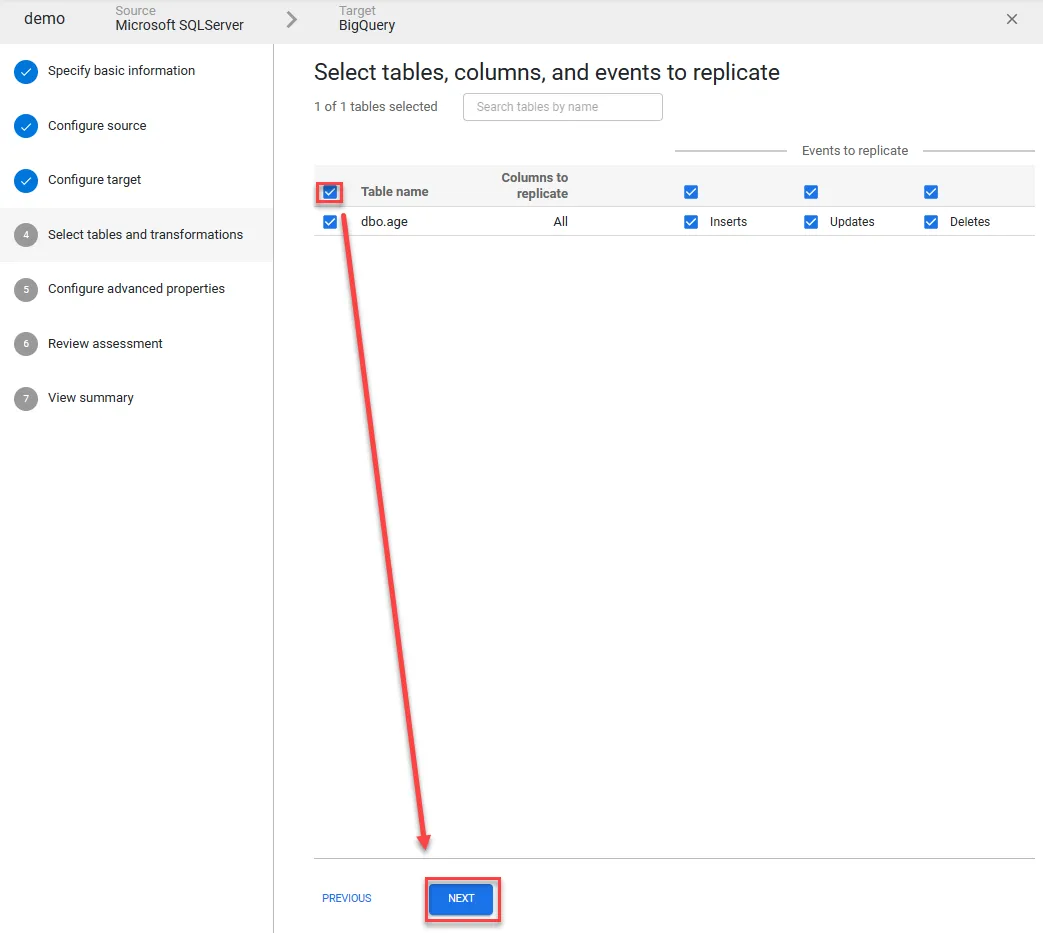Click the Deletes label in dbo.age row
This screenshot has height=933, width=1043.
click(970, 222)
